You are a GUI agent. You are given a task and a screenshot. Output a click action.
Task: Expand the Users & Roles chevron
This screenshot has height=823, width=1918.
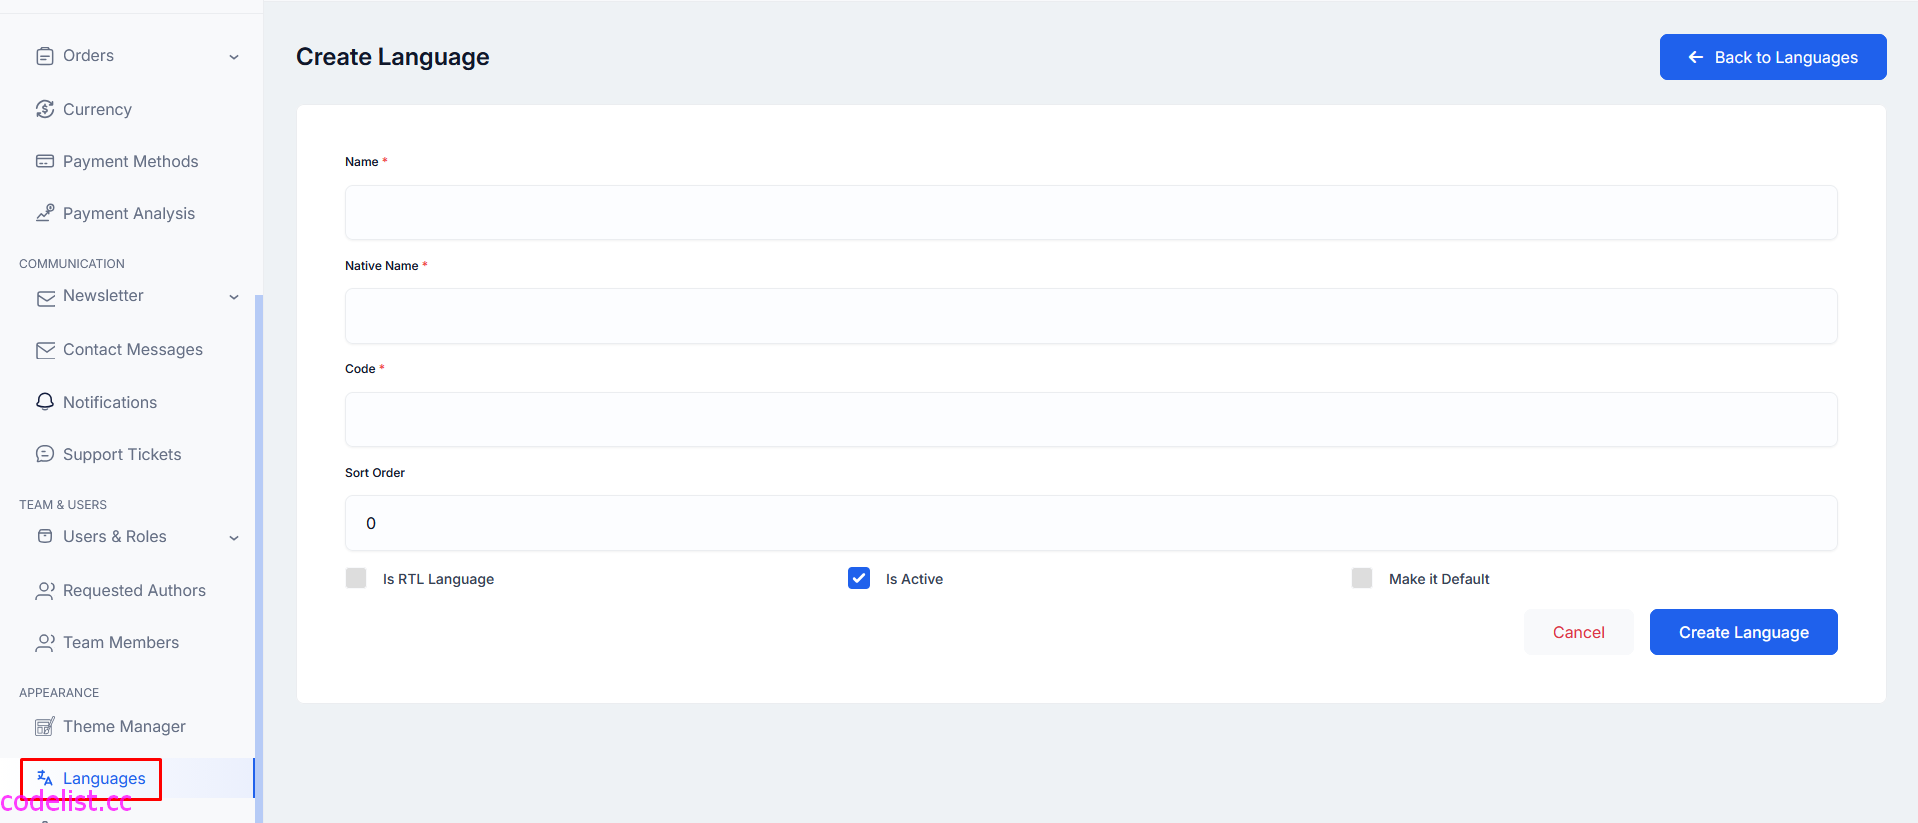(234, 538)
